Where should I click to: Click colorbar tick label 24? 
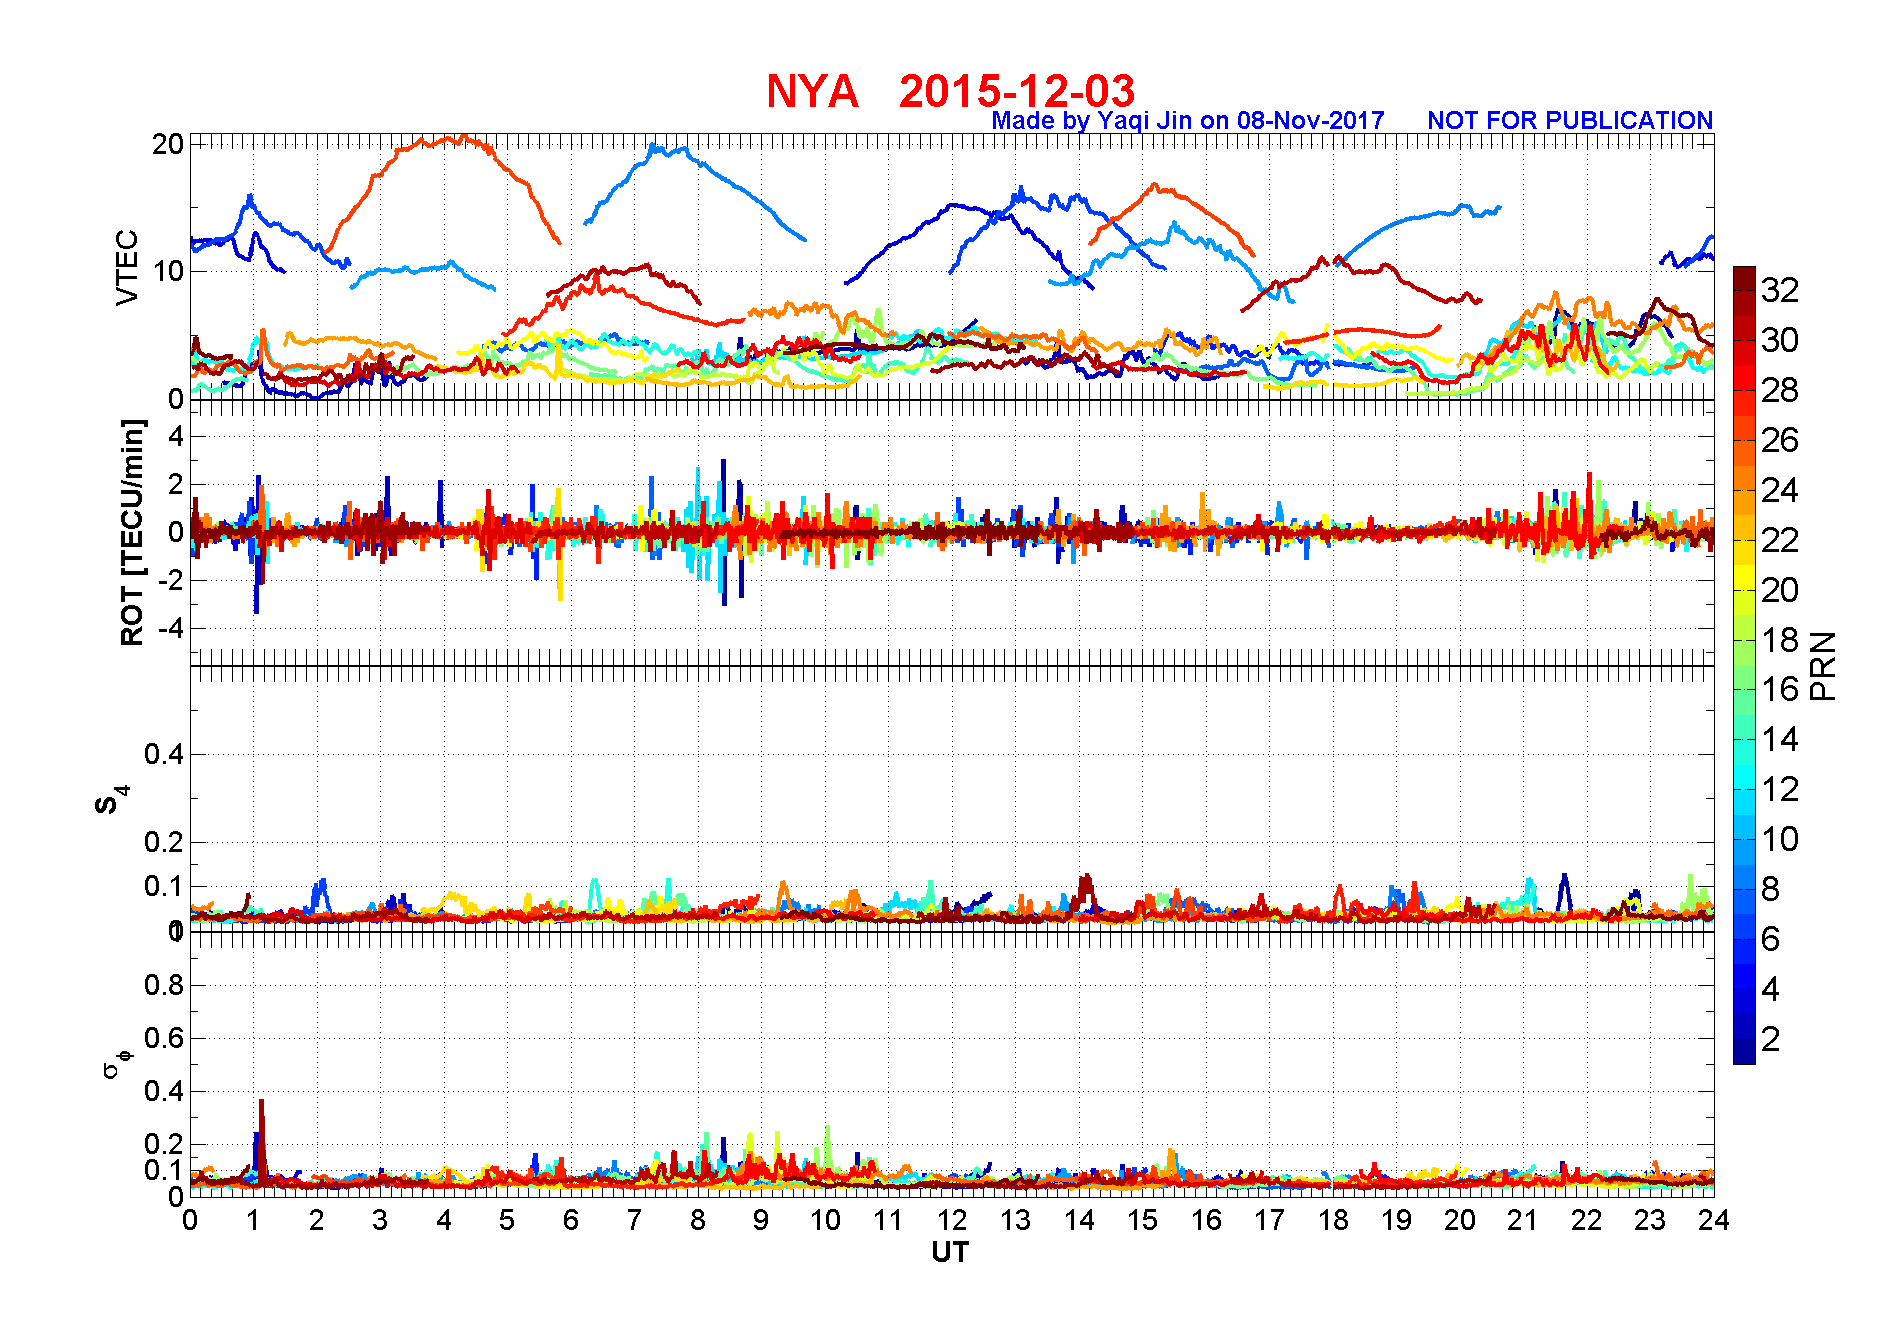[x=1780, y=490]
